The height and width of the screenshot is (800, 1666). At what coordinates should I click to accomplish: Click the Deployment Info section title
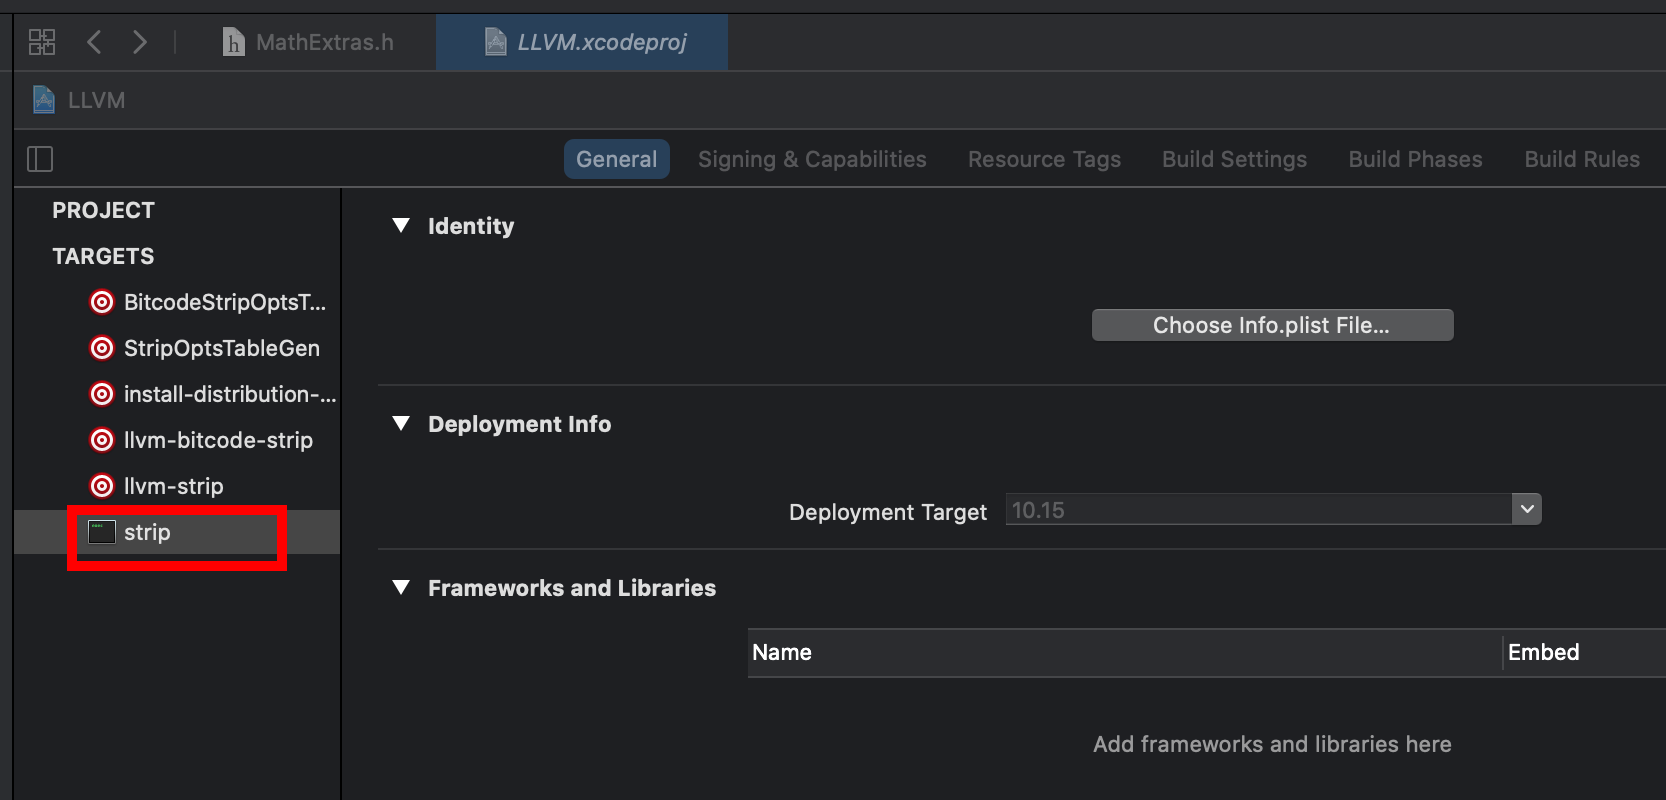point(519,424)
